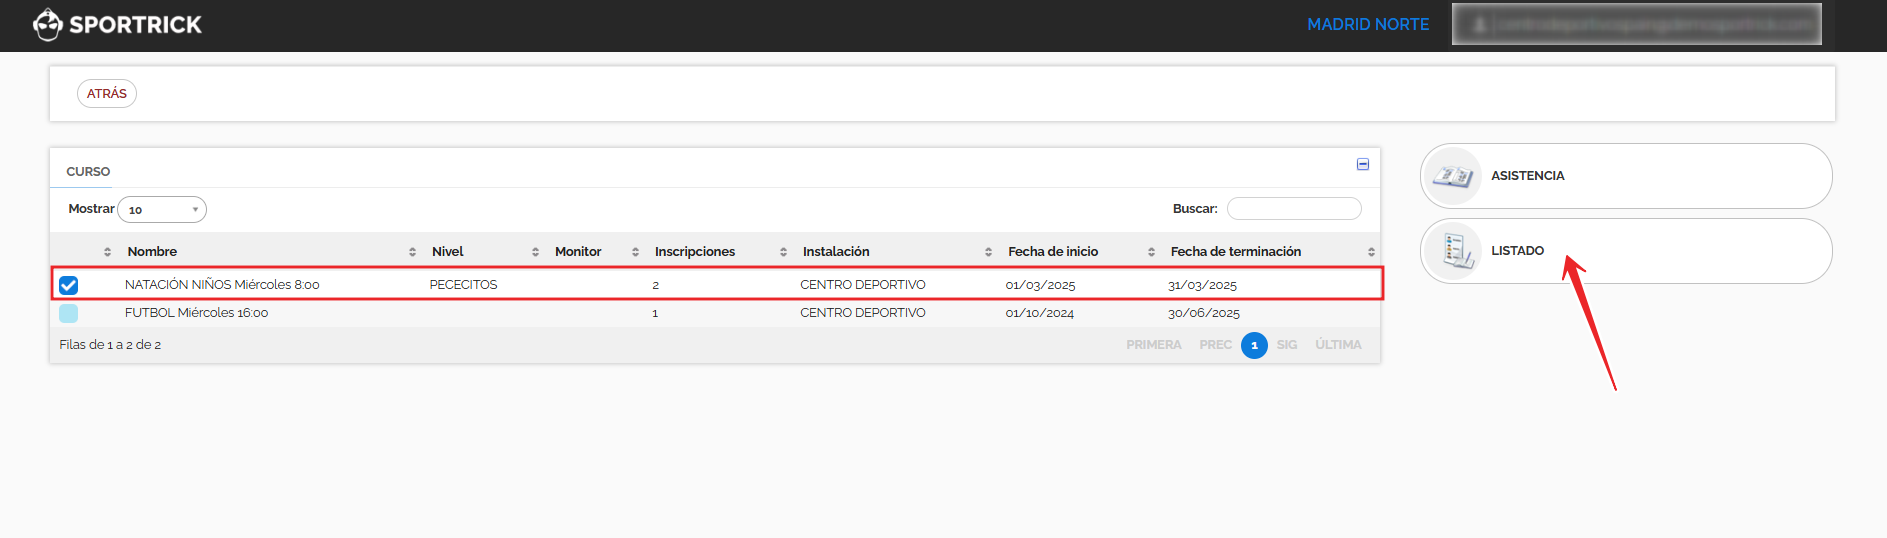Go to the PRIMERA page
Screen dimensions: 1887x538
pyautogui.click(x=1154, y=345)
